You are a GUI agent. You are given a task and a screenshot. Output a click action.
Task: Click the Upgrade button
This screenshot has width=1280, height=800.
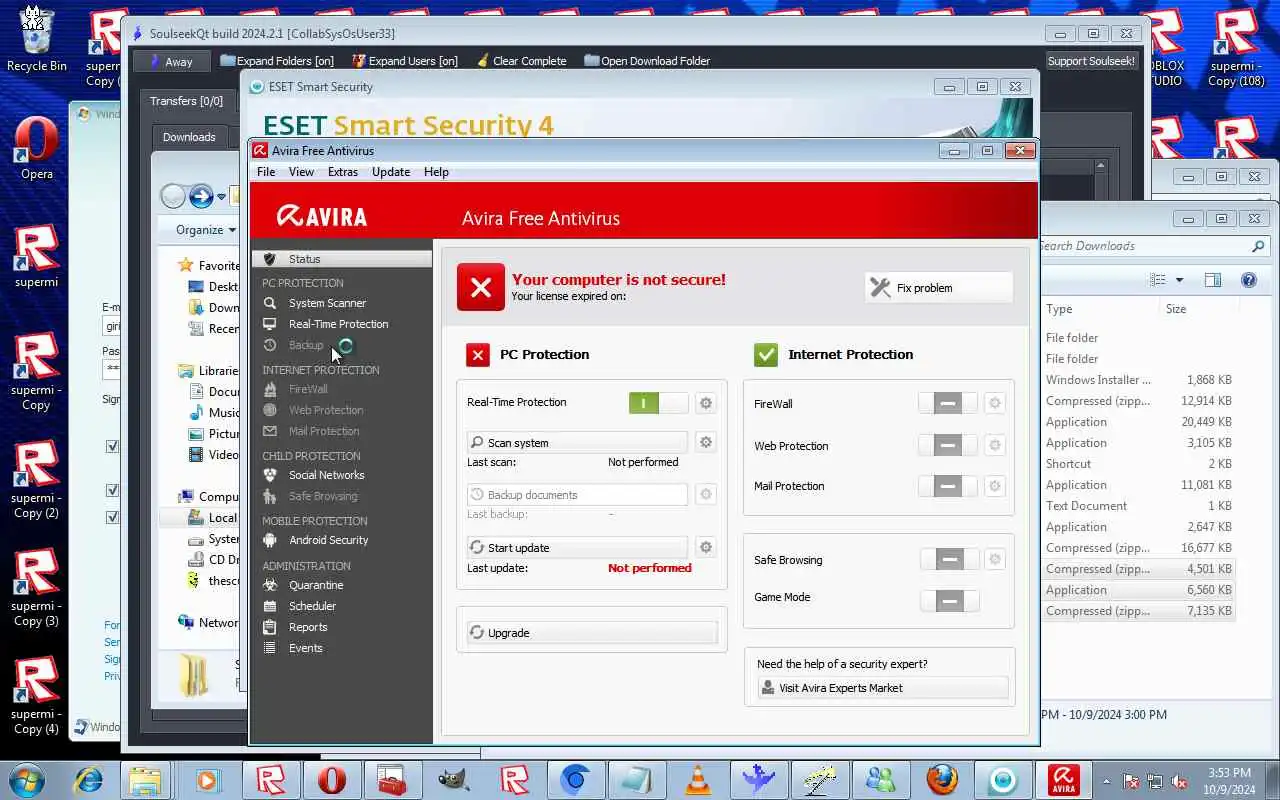point(592,633)
